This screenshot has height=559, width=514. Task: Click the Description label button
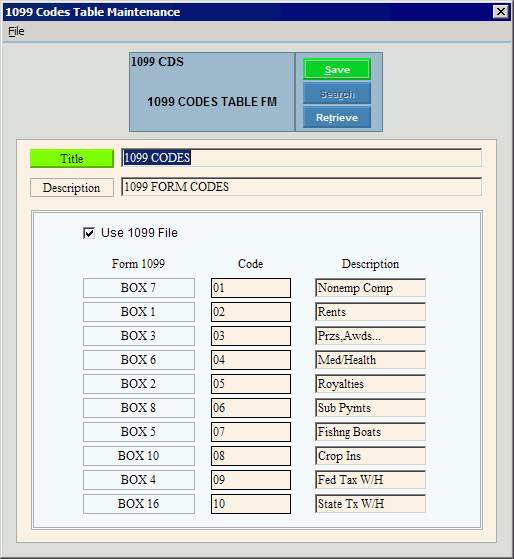click(x=72, y=188)
